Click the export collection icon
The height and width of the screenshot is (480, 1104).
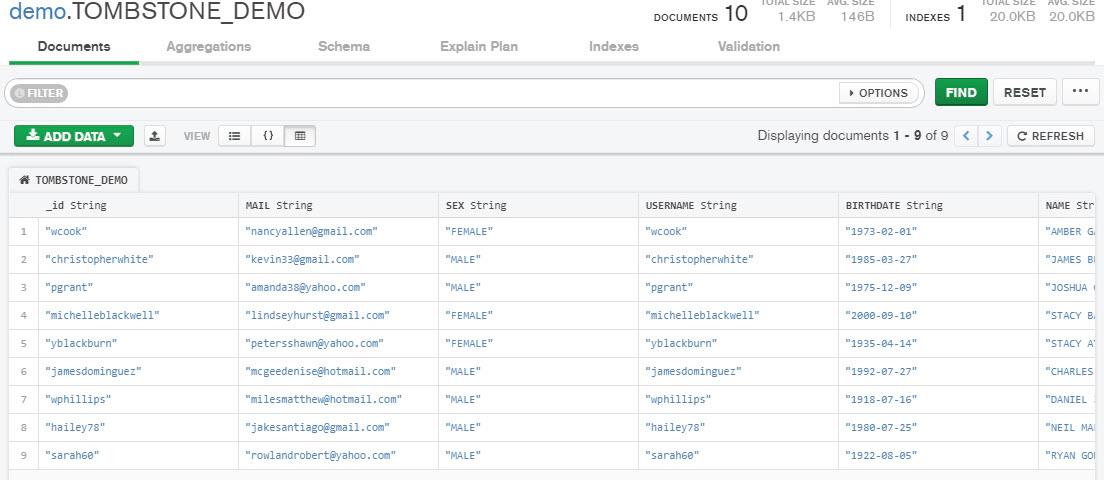click(155, 136)
